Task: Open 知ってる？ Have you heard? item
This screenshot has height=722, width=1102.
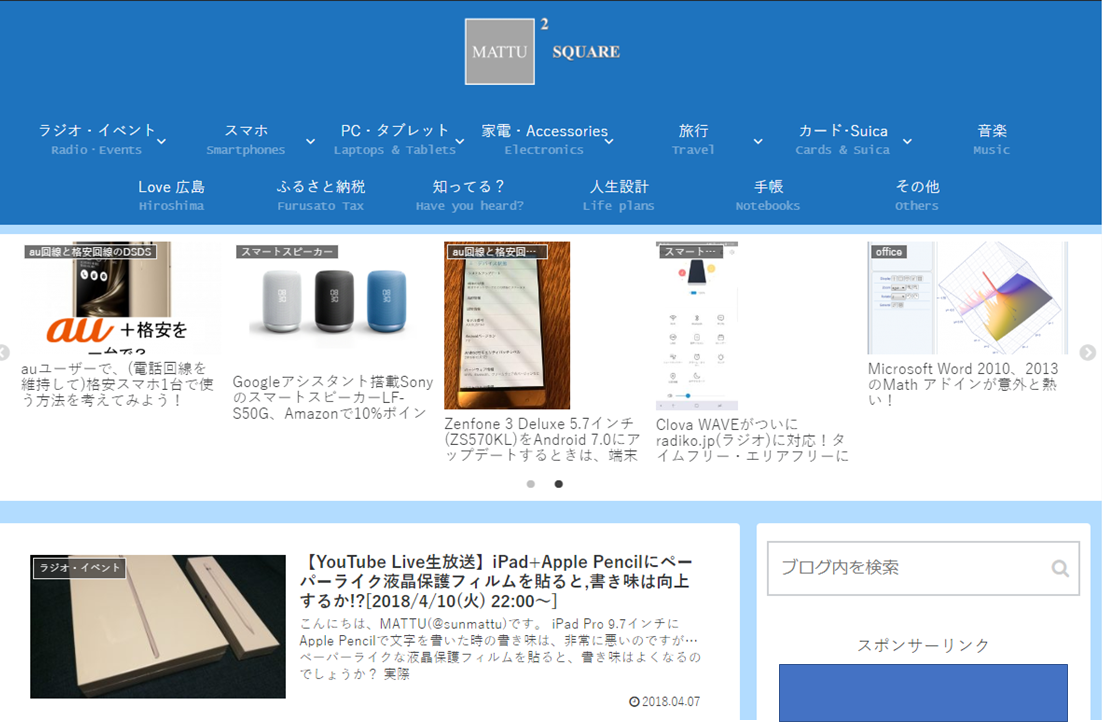Action: coord(469,195)
